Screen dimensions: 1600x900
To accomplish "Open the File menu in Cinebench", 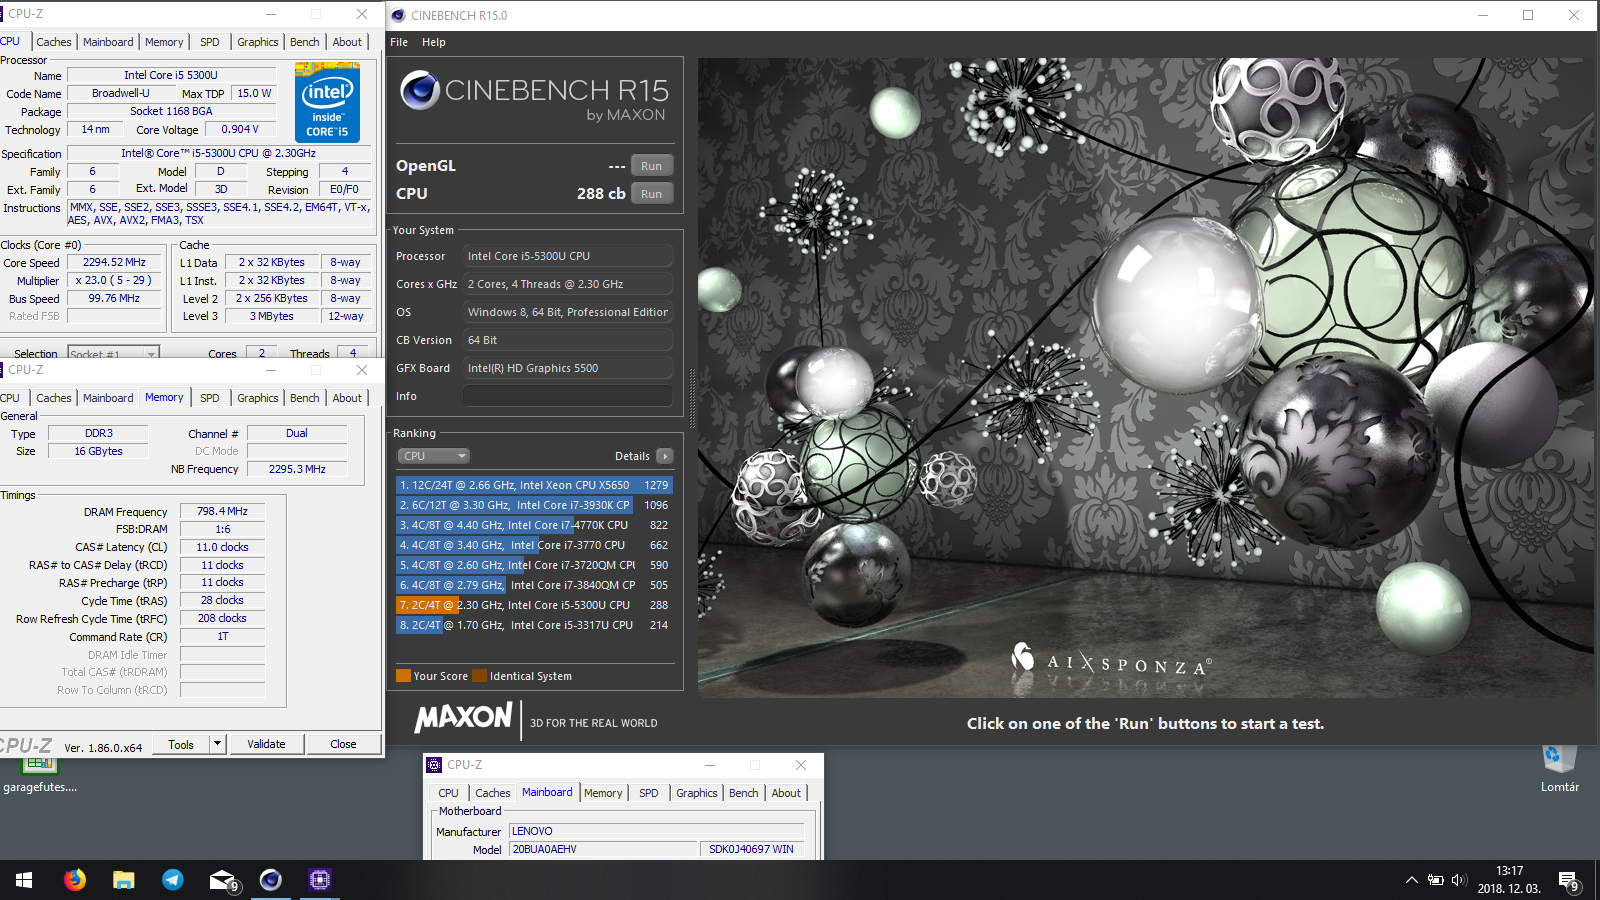I will (399, 42).
